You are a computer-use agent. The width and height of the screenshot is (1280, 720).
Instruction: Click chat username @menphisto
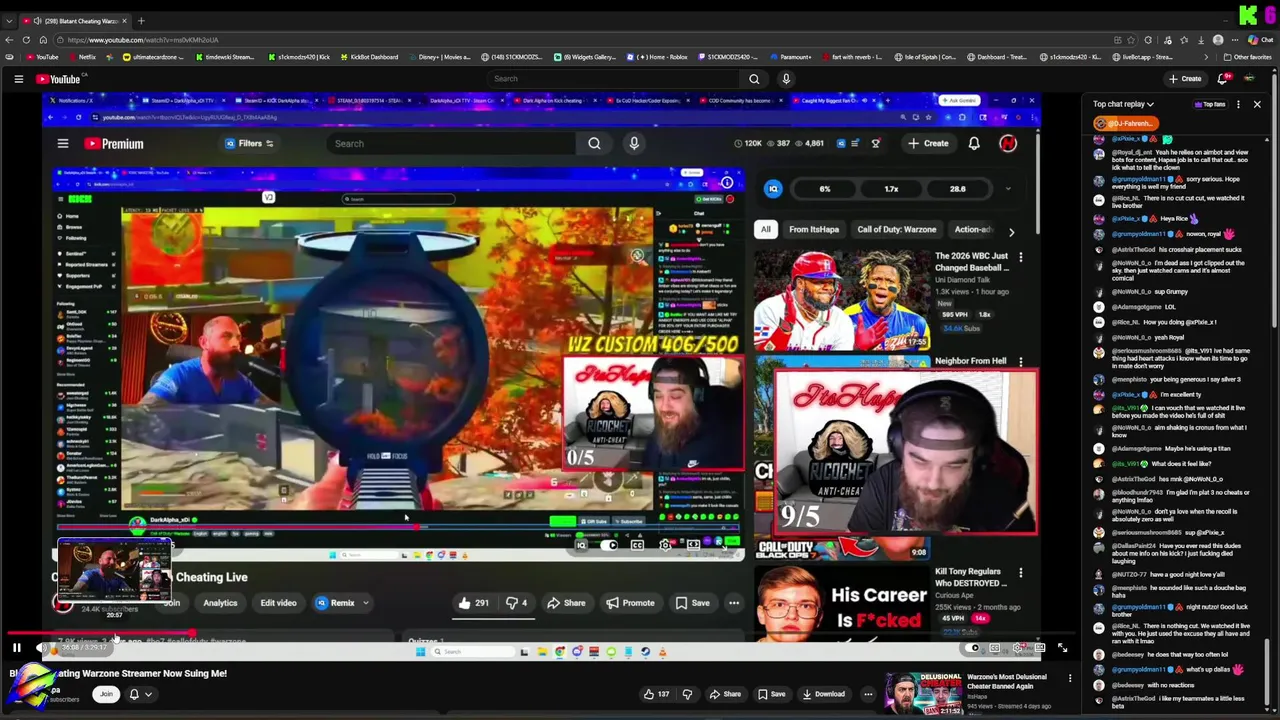[1129, 379]
